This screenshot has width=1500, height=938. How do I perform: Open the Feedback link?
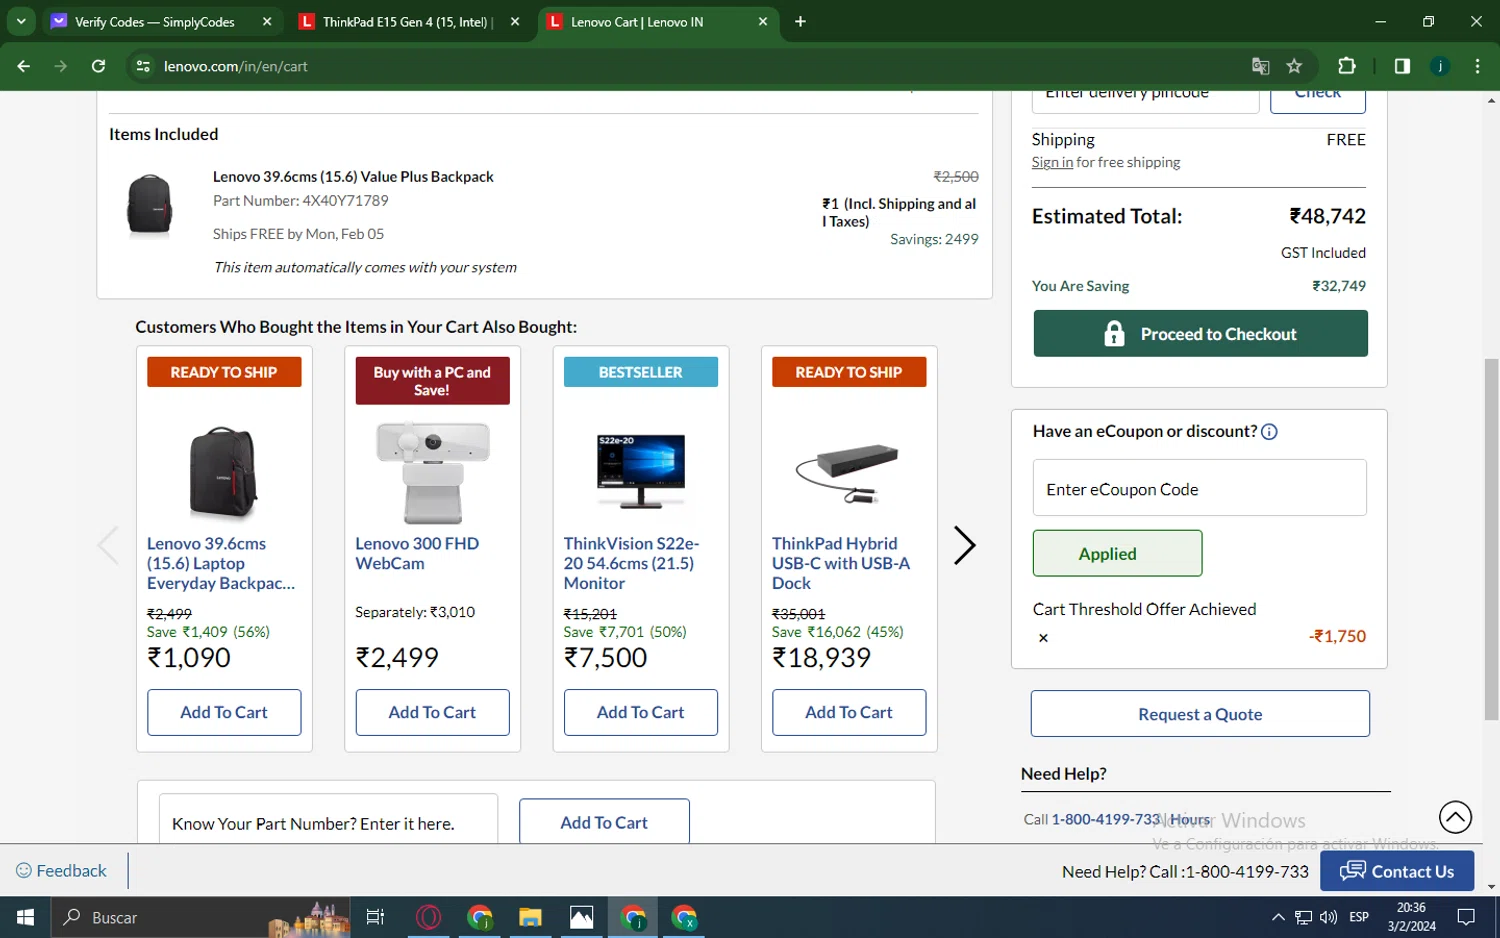pyautogui.click(x=61, y=871)
